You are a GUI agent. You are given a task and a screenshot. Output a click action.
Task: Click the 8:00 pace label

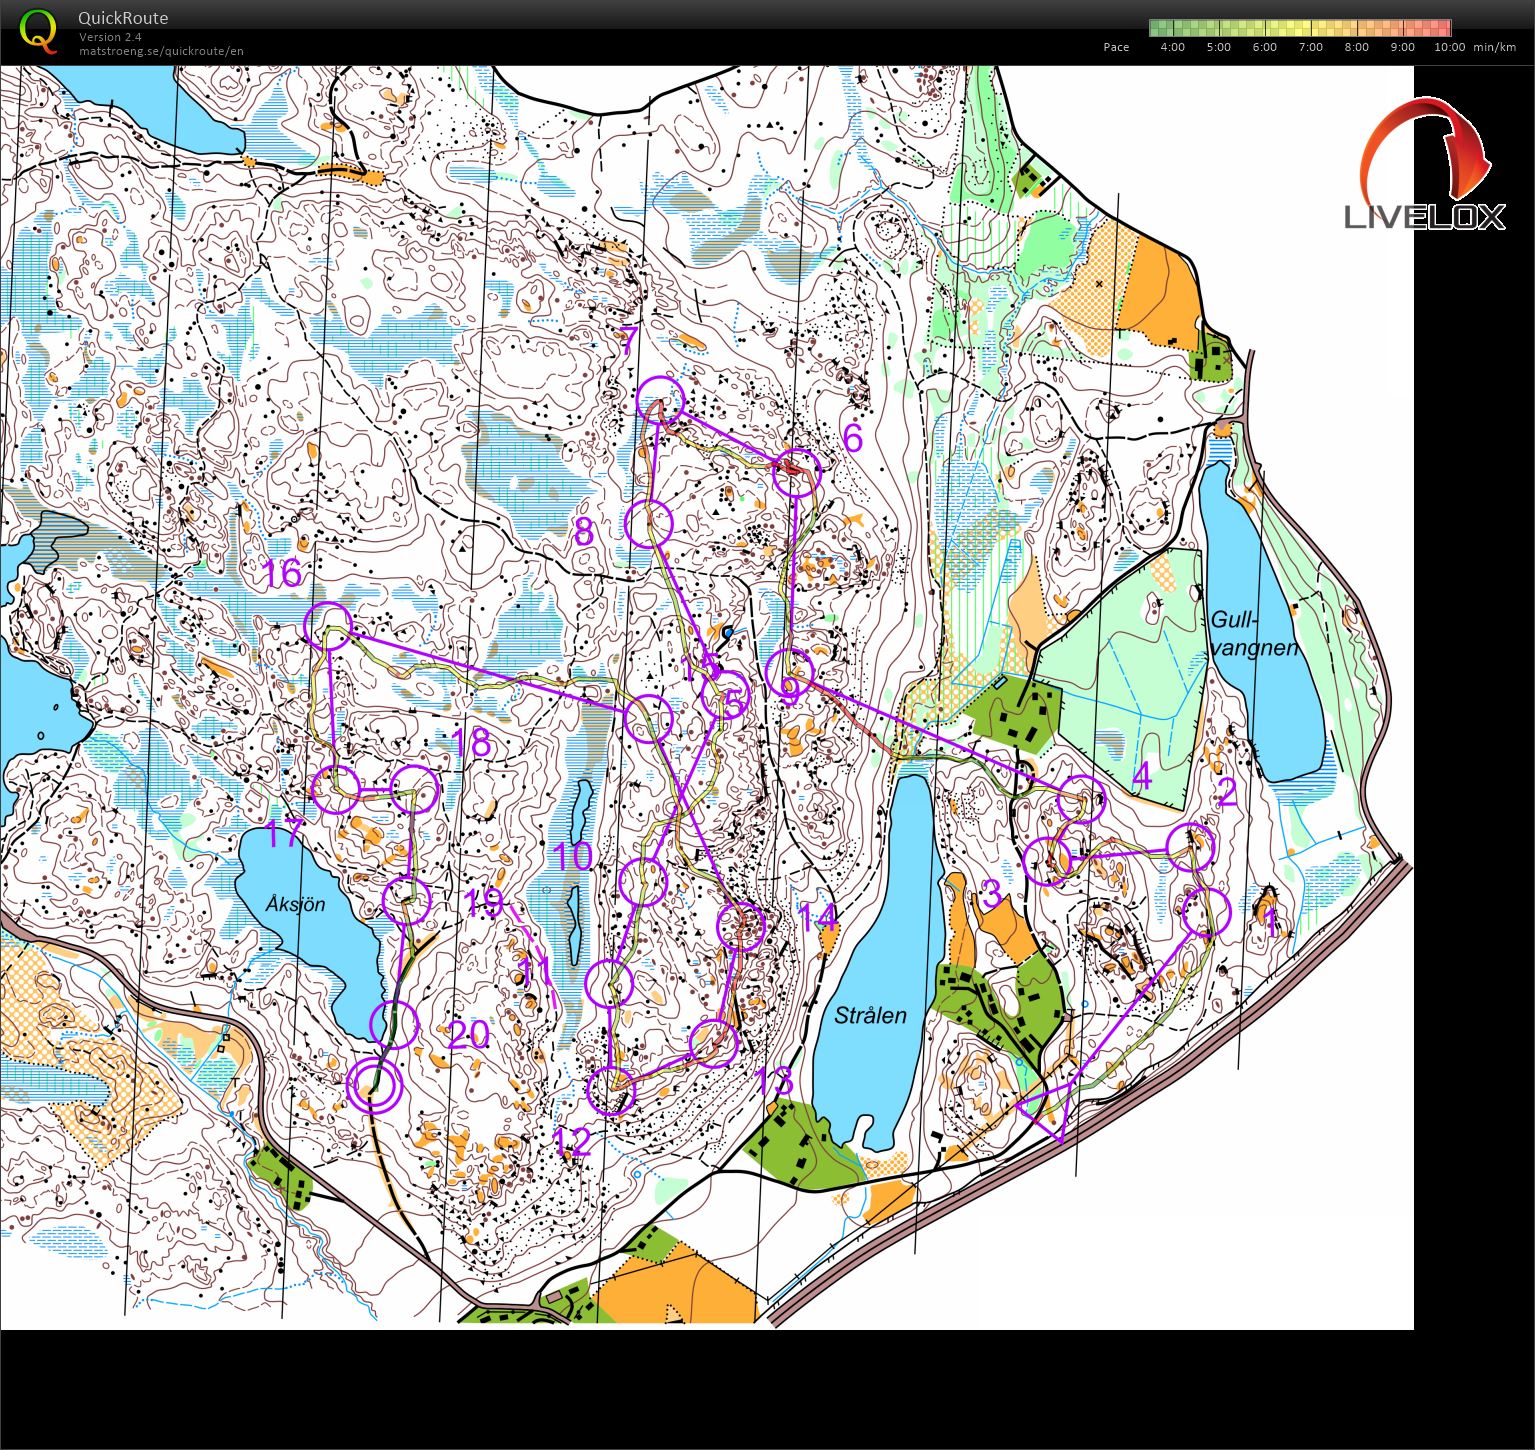click(x=1356, y=47)
